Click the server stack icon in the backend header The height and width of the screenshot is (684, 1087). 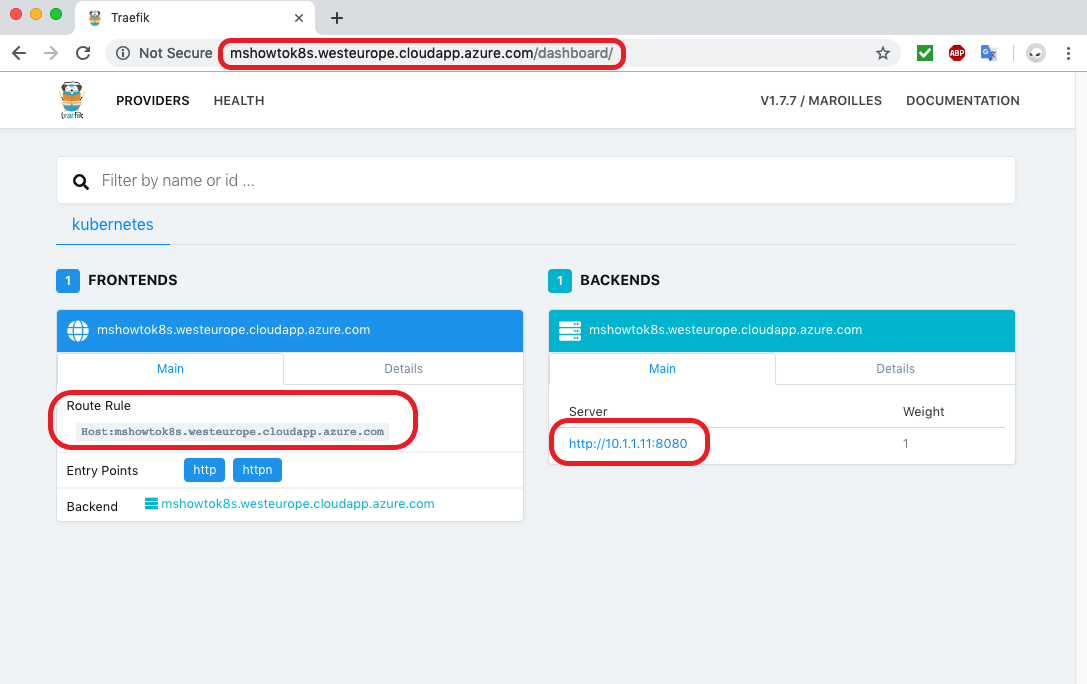point(570,331)
